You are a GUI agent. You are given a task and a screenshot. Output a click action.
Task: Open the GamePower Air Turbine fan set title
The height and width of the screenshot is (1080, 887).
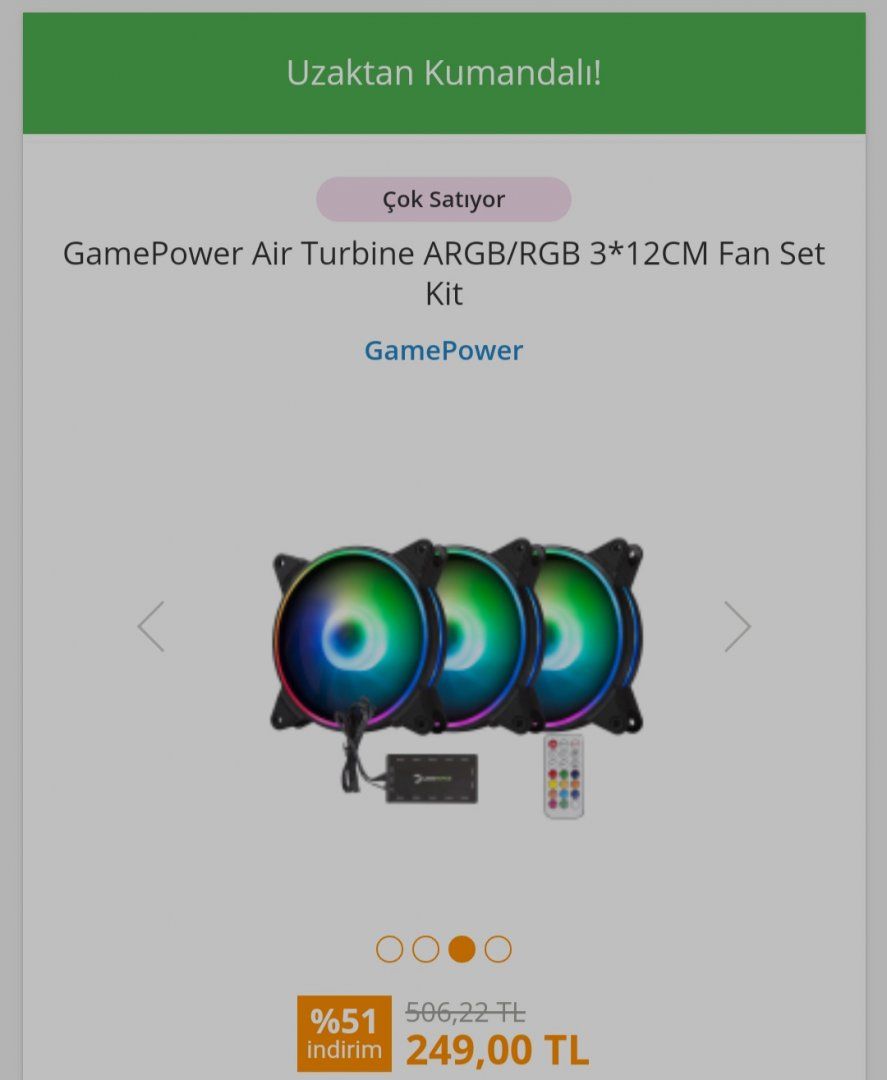tap(444, 273)
